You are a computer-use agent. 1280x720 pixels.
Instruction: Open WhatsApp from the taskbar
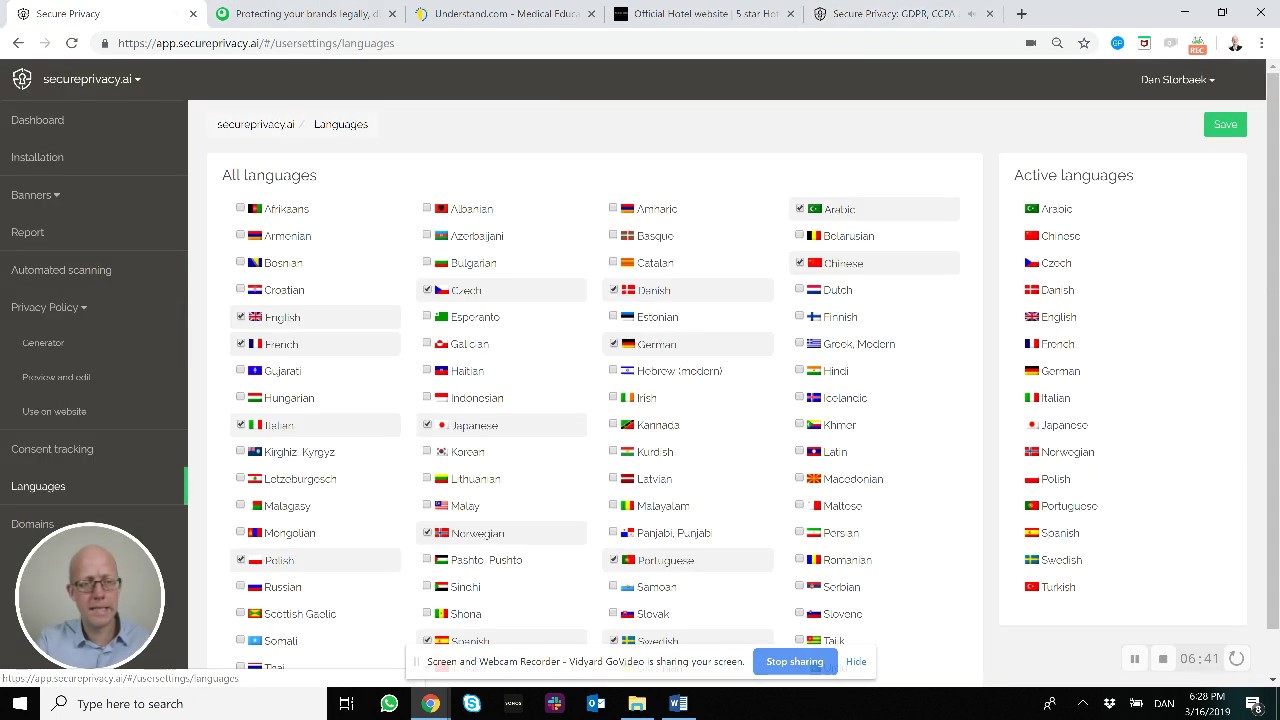point(389,704)
